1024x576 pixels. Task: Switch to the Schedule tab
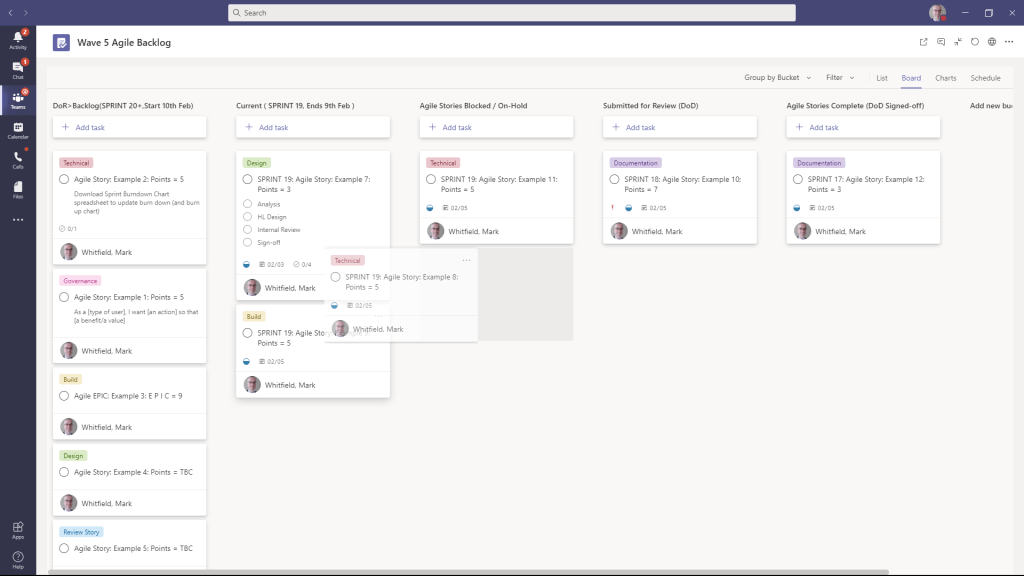988,78
